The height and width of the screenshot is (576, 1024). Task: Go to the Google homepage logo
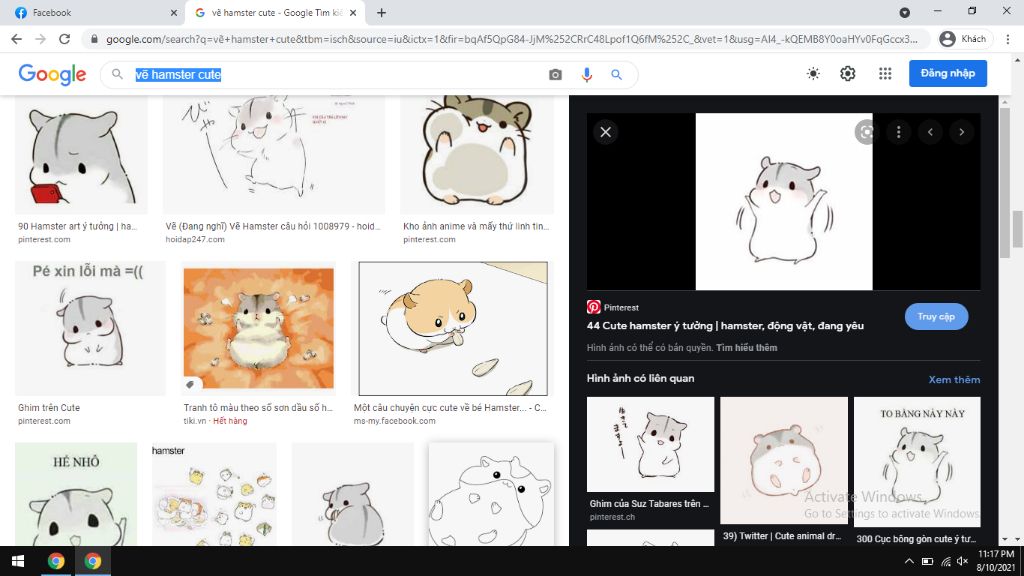52,74
